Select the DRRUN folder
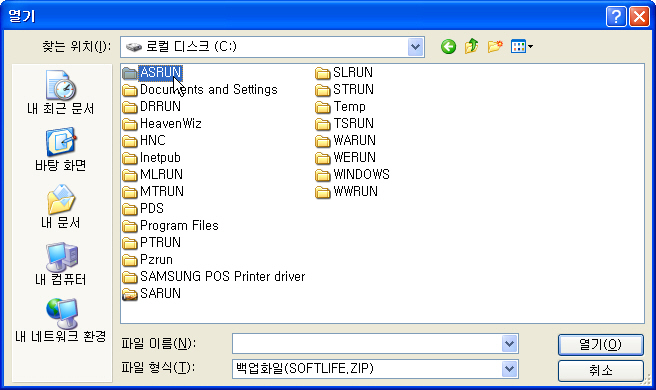The height and width of the screenshot is (390, 656). (x=152, y=107)
